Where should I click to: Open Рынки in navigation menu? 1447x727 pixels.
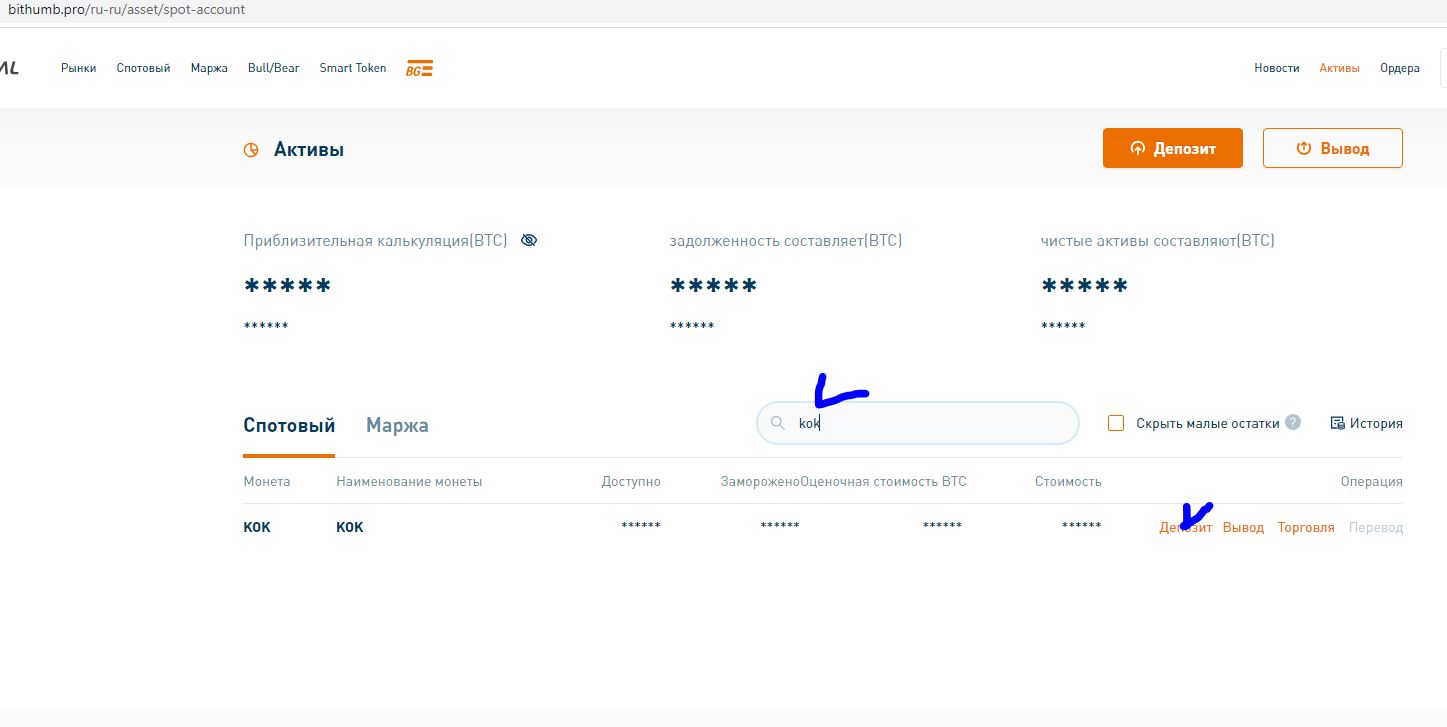79,68
